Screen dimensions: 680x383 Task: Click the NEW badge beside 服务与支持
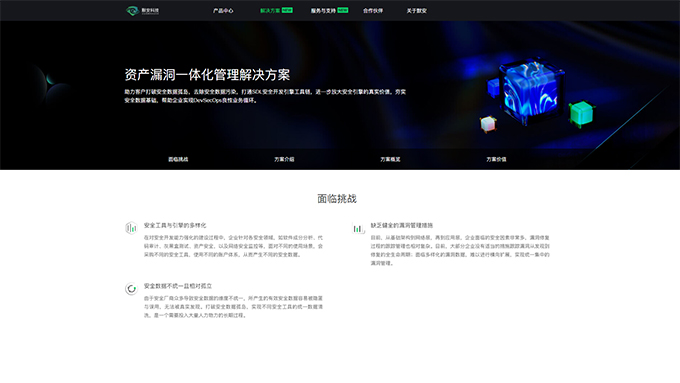pyautogui.click(x=343, y=10)
